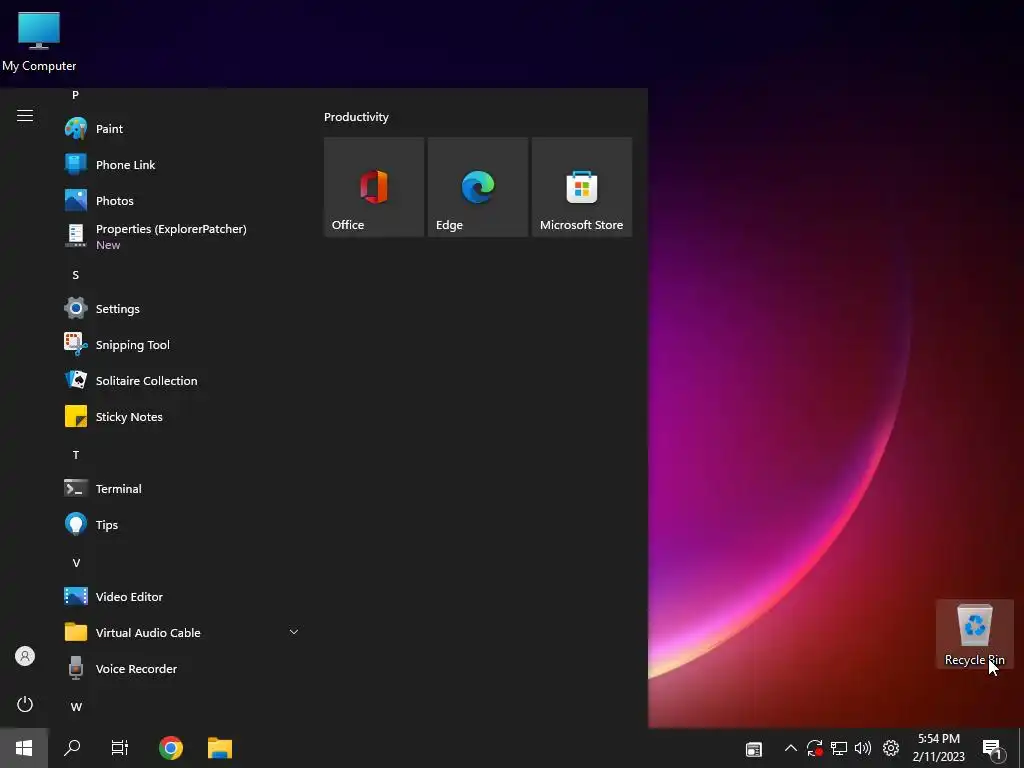Open File Explorer from the taskbar
This screenshot has width=1024, height=768.
220,748
